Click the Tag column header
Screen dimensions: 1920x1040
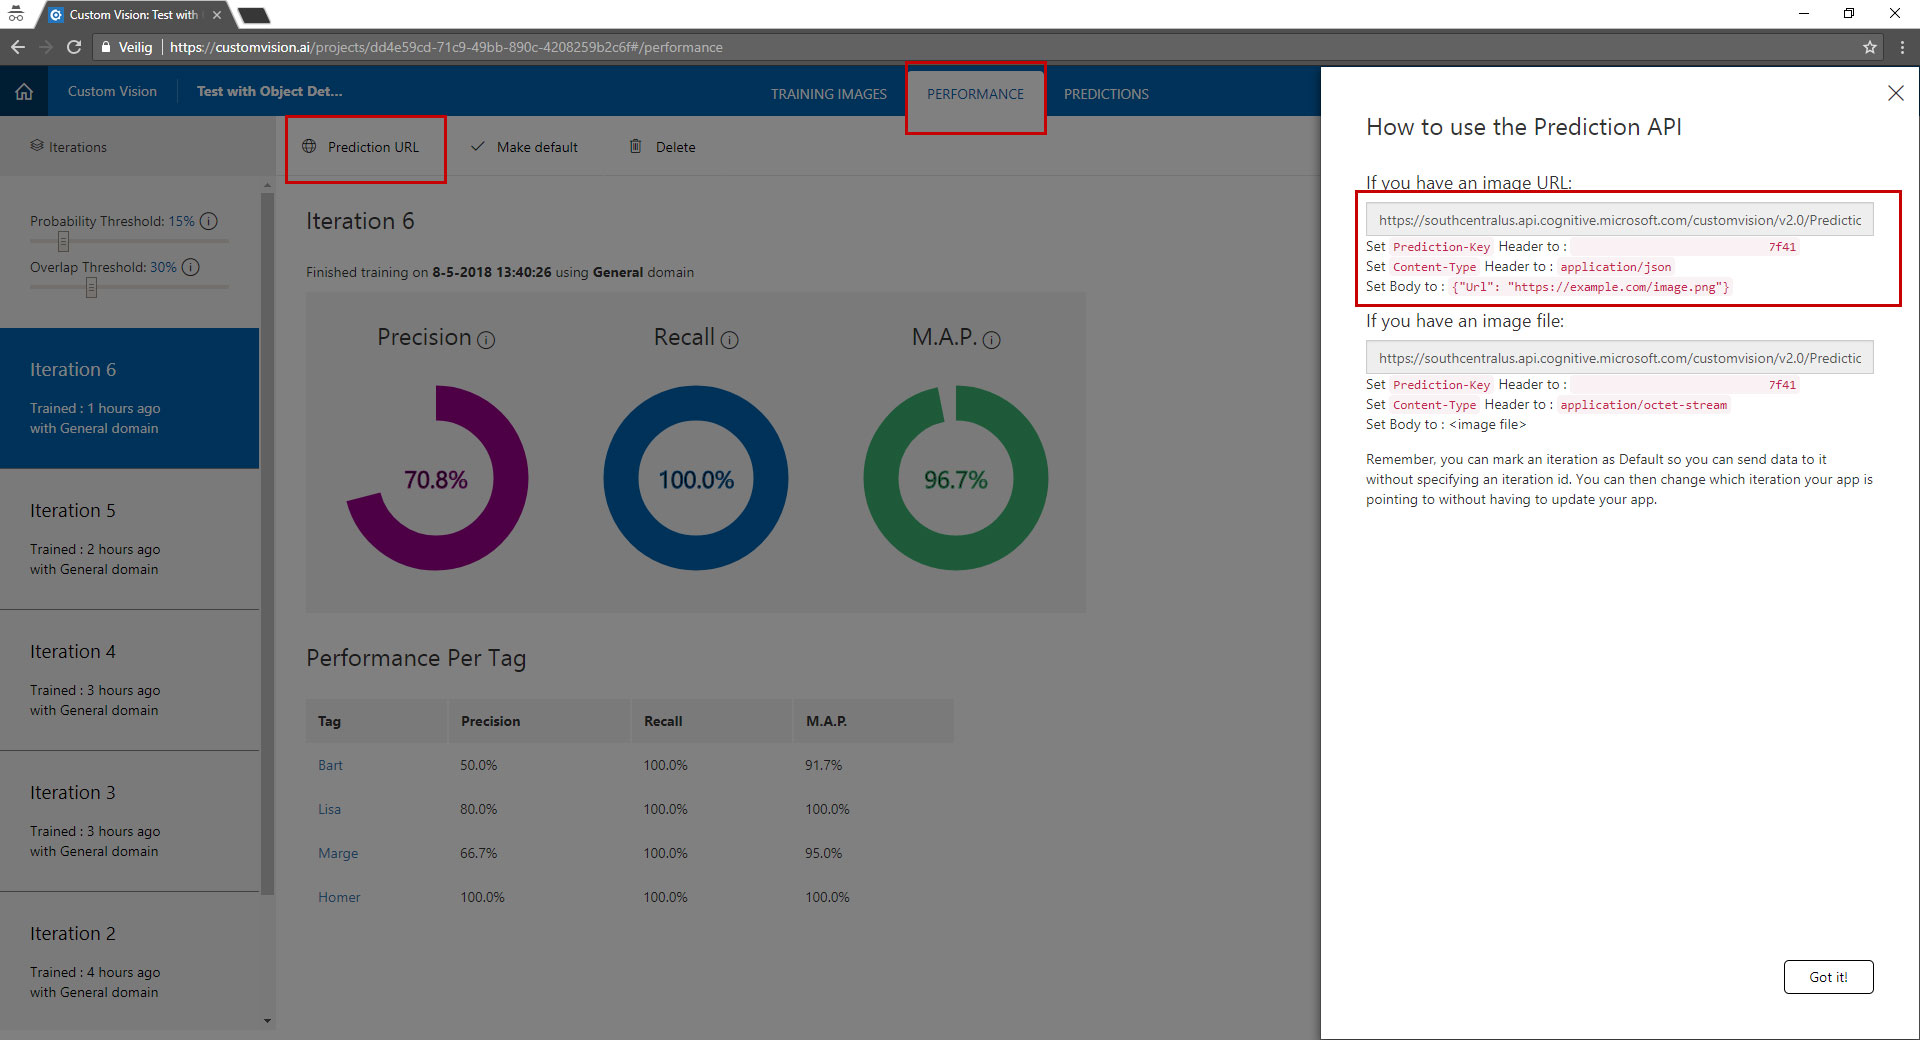376,721
